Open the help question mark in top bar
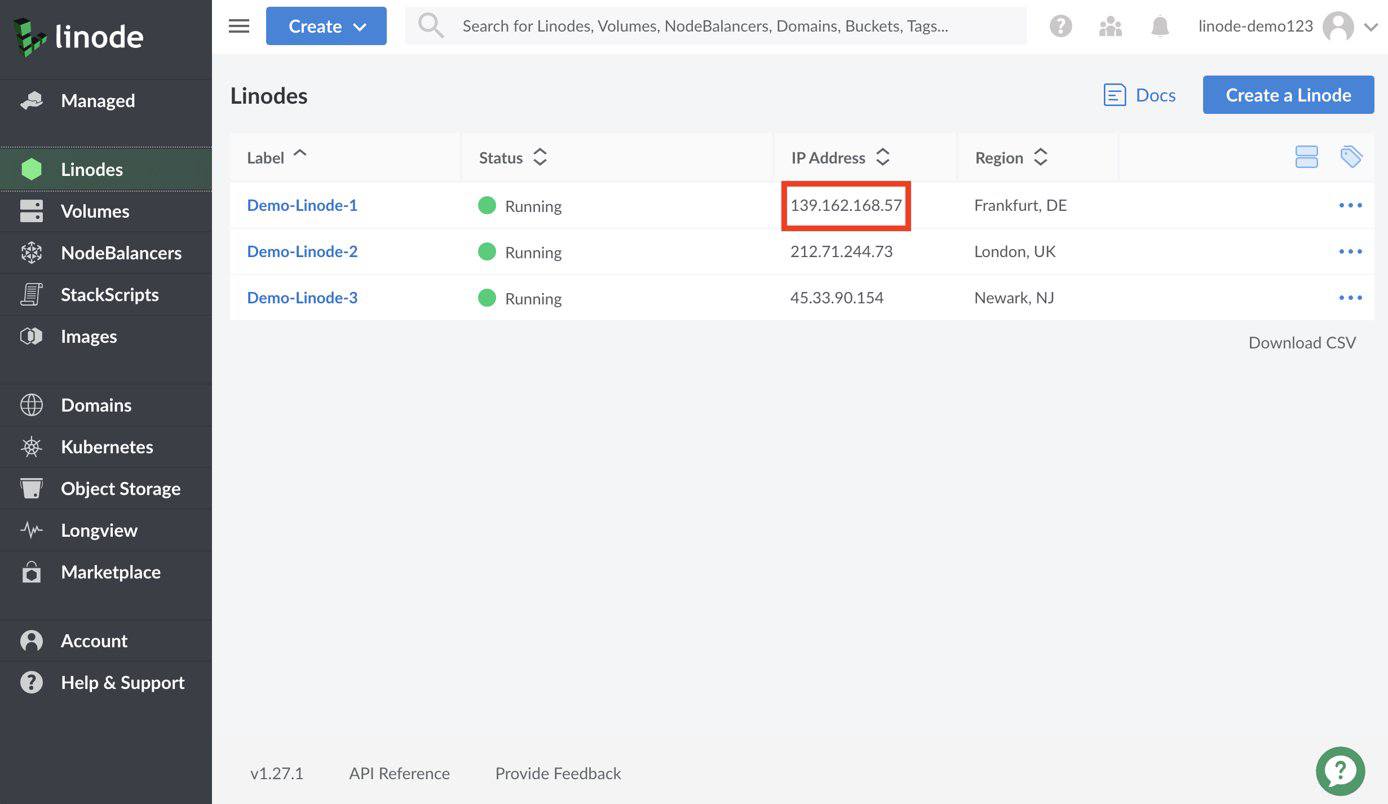This screenshot has height=804, width=1388. (1061, 26)
